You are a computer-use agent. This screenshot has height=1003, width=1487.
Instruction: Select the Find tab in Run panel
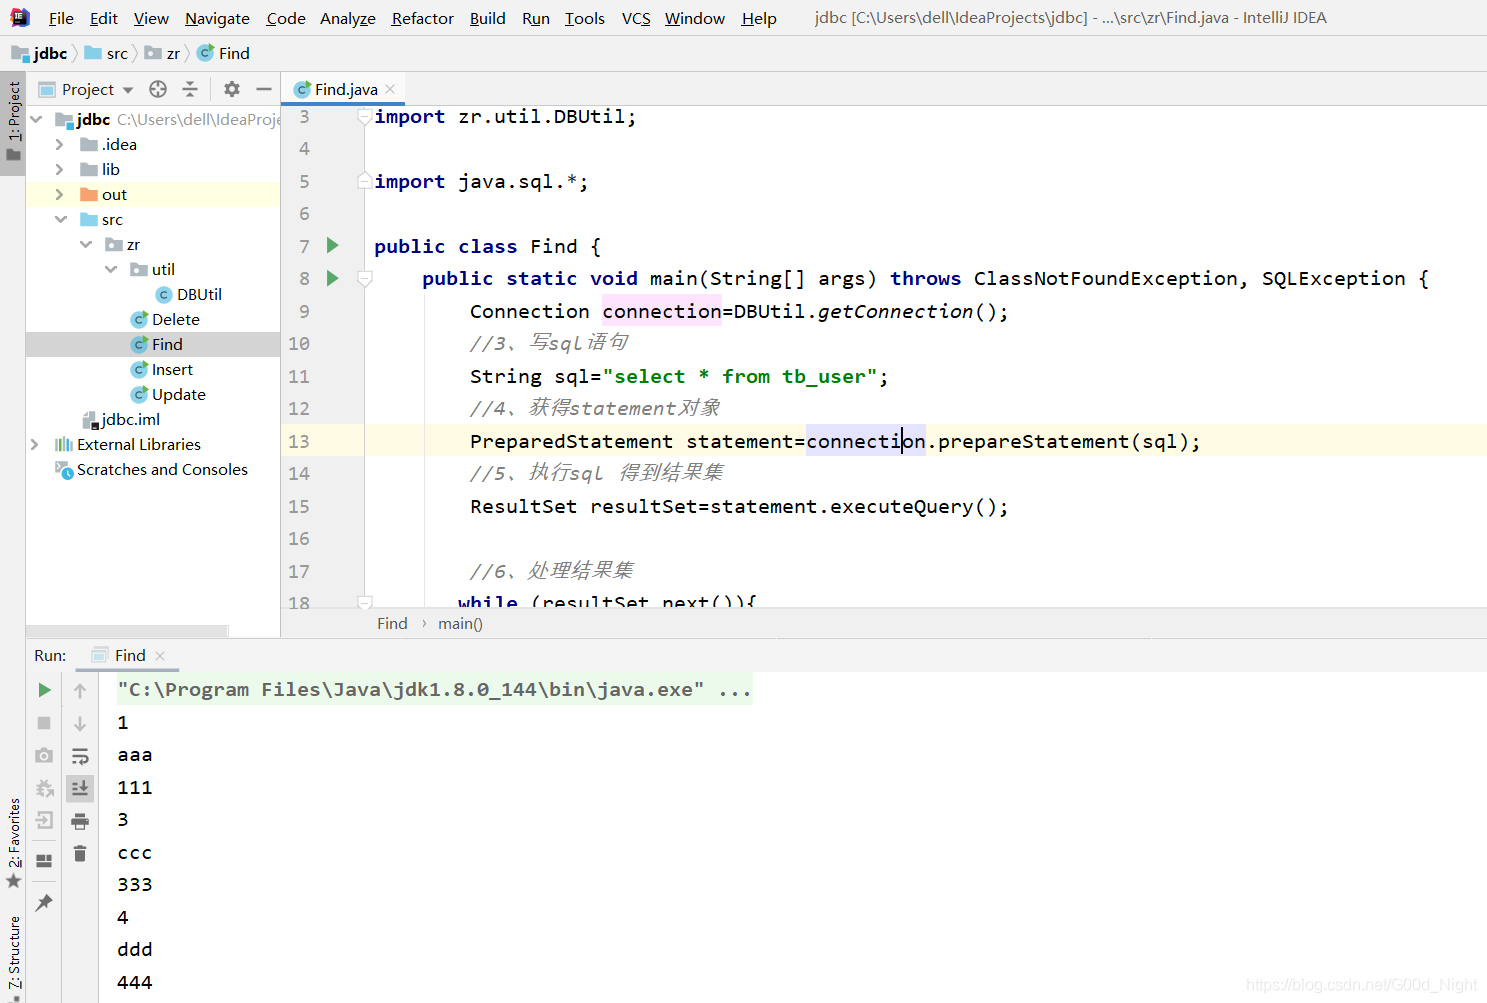click(x=130, y=655)
